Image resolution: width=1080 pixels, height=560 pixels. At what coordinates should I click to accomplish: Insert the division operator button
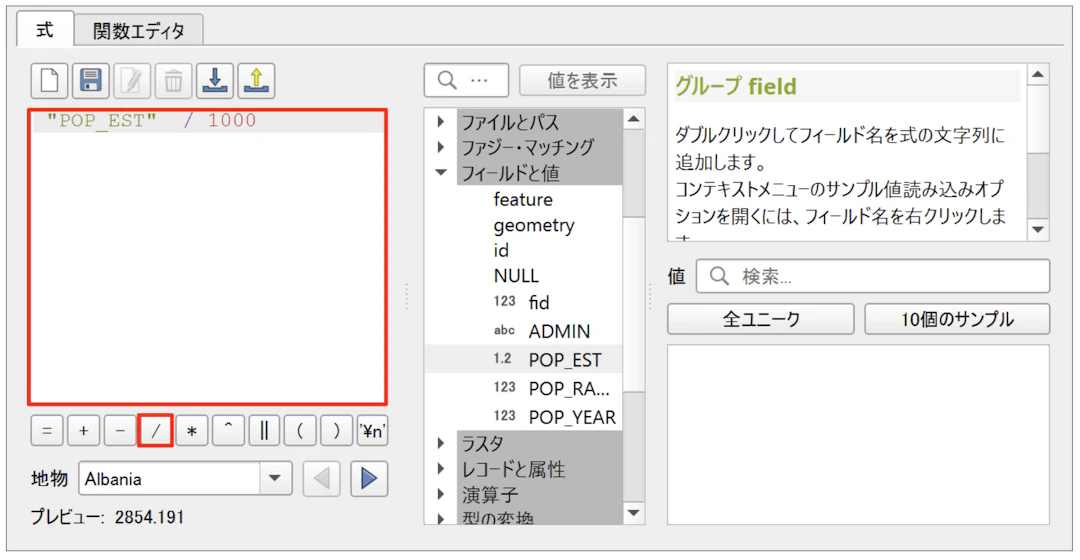[155, 431]
